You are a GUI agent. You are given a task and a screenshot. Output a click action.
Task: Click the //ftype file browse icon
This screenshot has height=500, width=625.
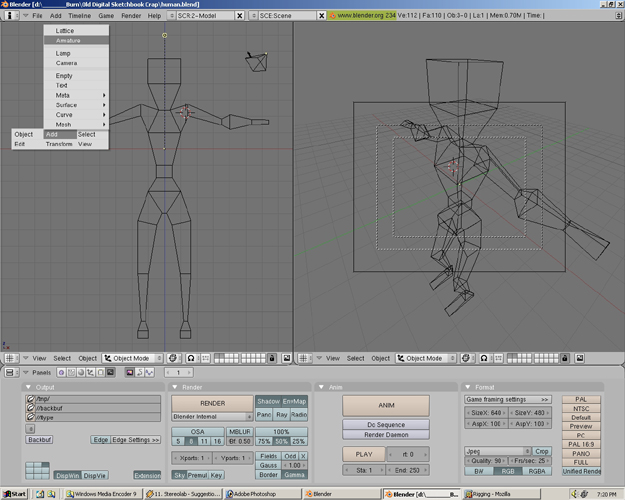[x=30, y=417]
